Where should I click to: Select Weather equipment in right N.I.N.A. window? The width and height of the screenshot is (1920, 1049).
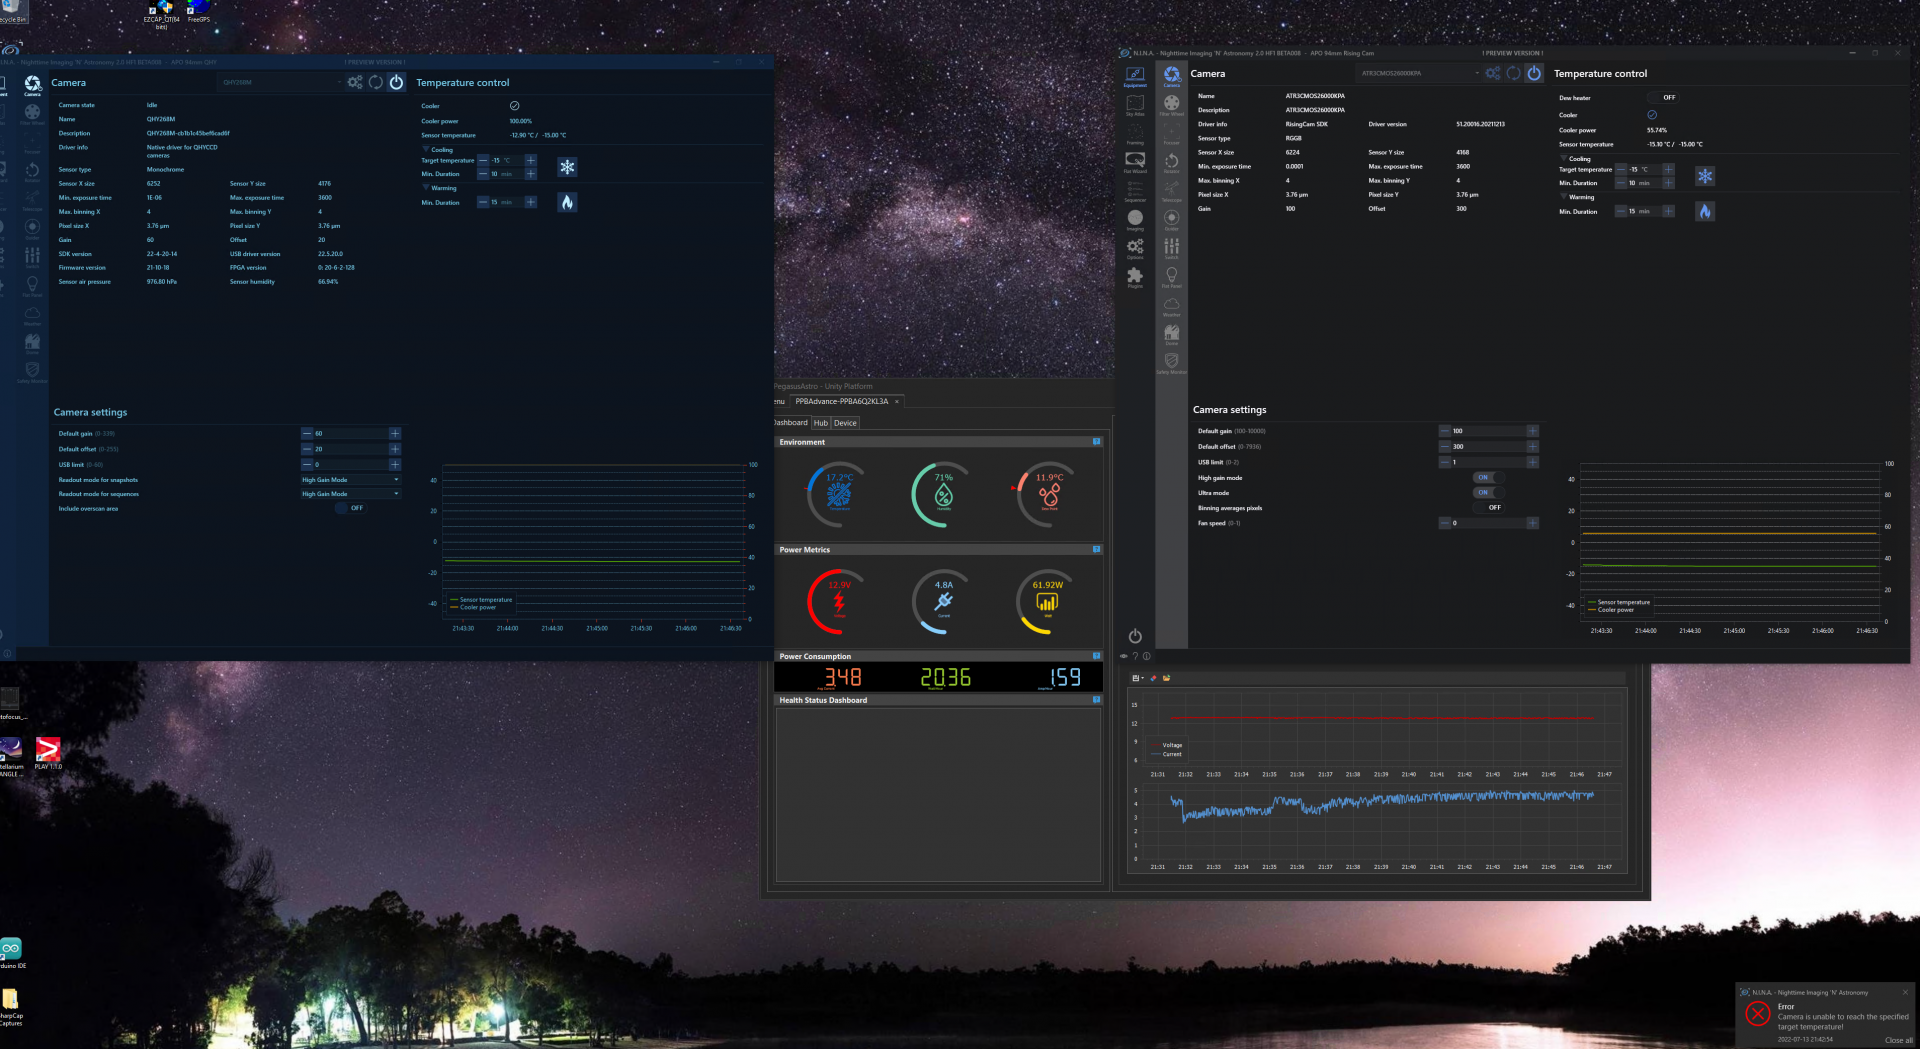[1171, 306]
